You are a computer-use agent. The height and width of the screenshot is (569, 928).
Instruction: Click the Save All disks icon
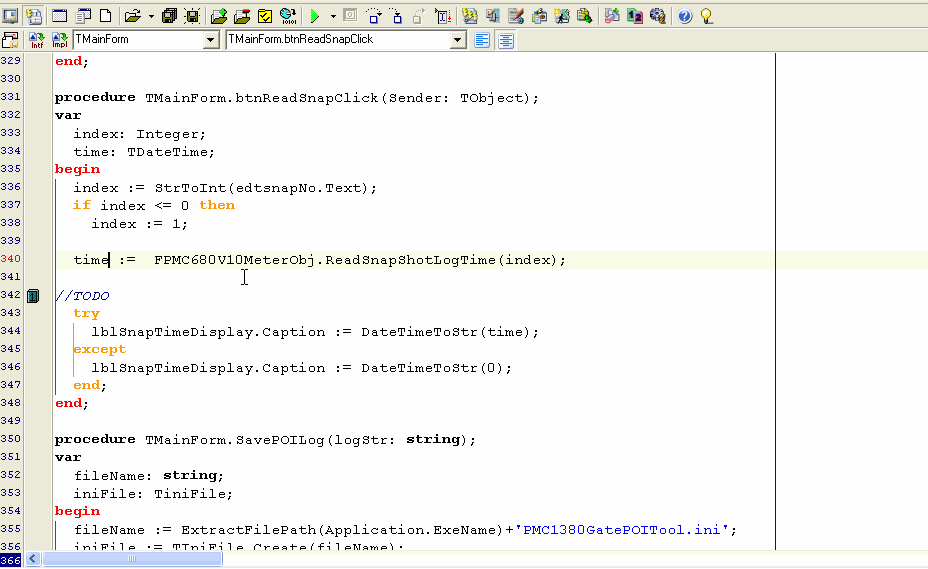[169, 16]
